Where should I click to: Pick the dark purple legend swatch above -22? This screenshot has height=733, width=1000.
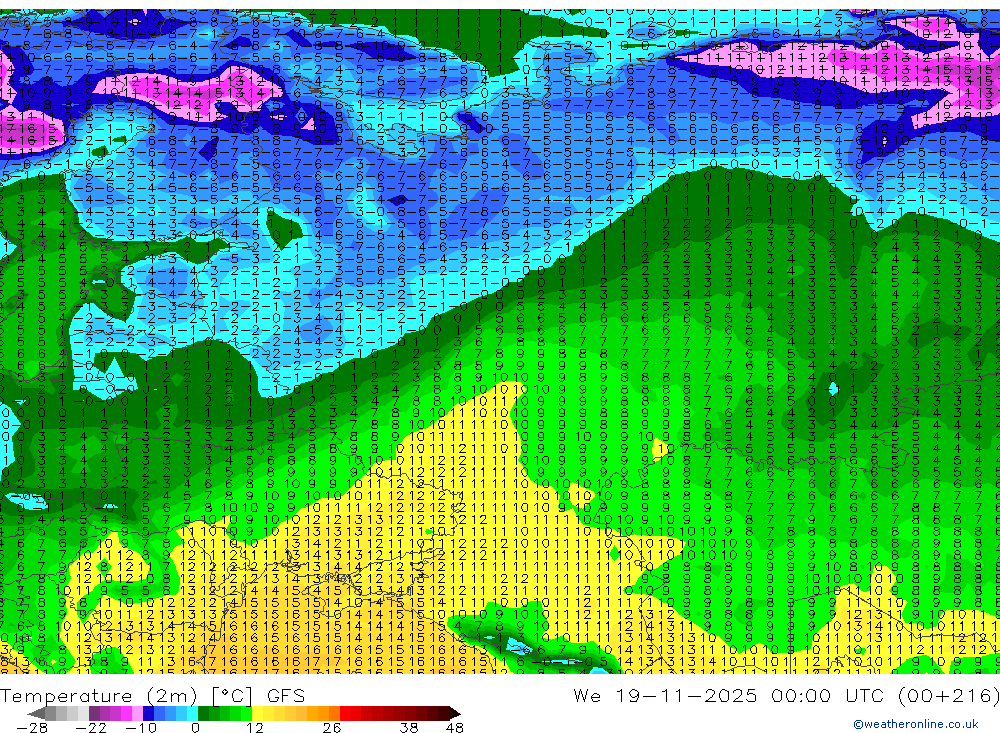pos(94,714)
